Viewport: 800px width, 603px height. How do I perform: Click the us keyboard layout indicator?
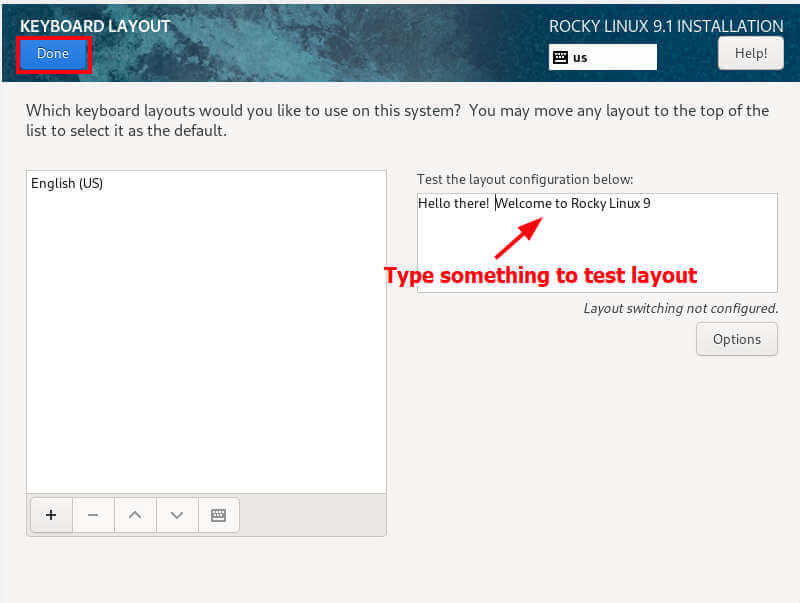(603, 57)
